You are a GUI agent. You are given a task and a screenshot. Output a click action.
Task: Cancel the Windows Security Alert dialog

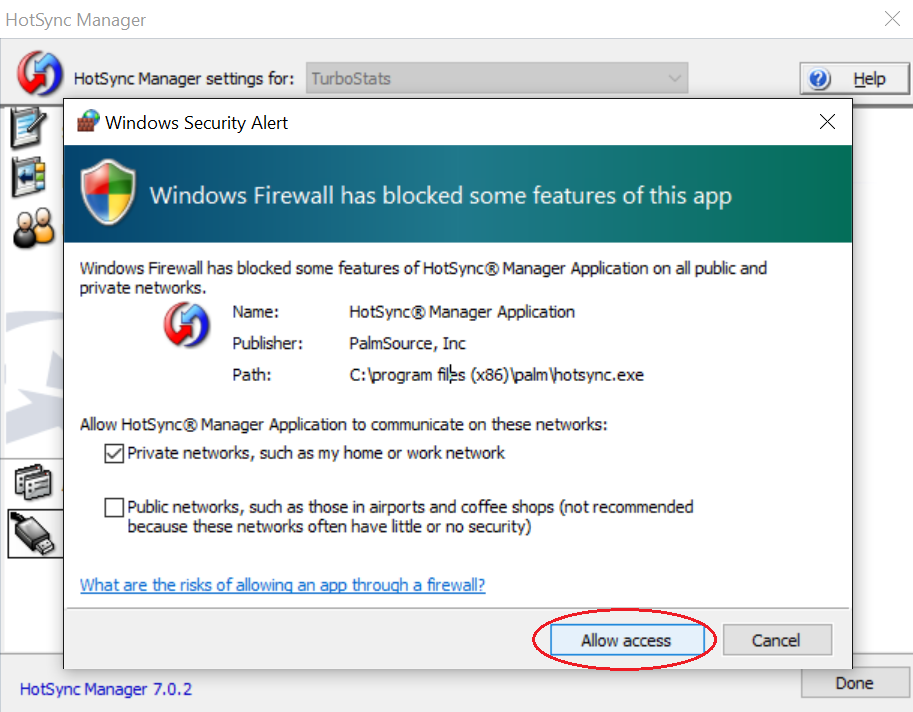pos(777,640)
